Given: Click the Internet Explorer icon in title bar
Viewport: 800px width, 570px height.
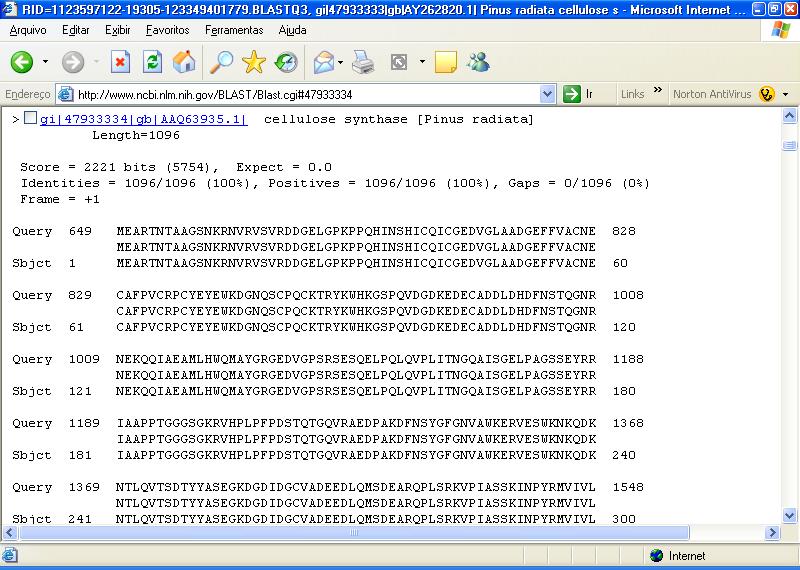Looking at the screenshot, I should [x=10, y=9].
